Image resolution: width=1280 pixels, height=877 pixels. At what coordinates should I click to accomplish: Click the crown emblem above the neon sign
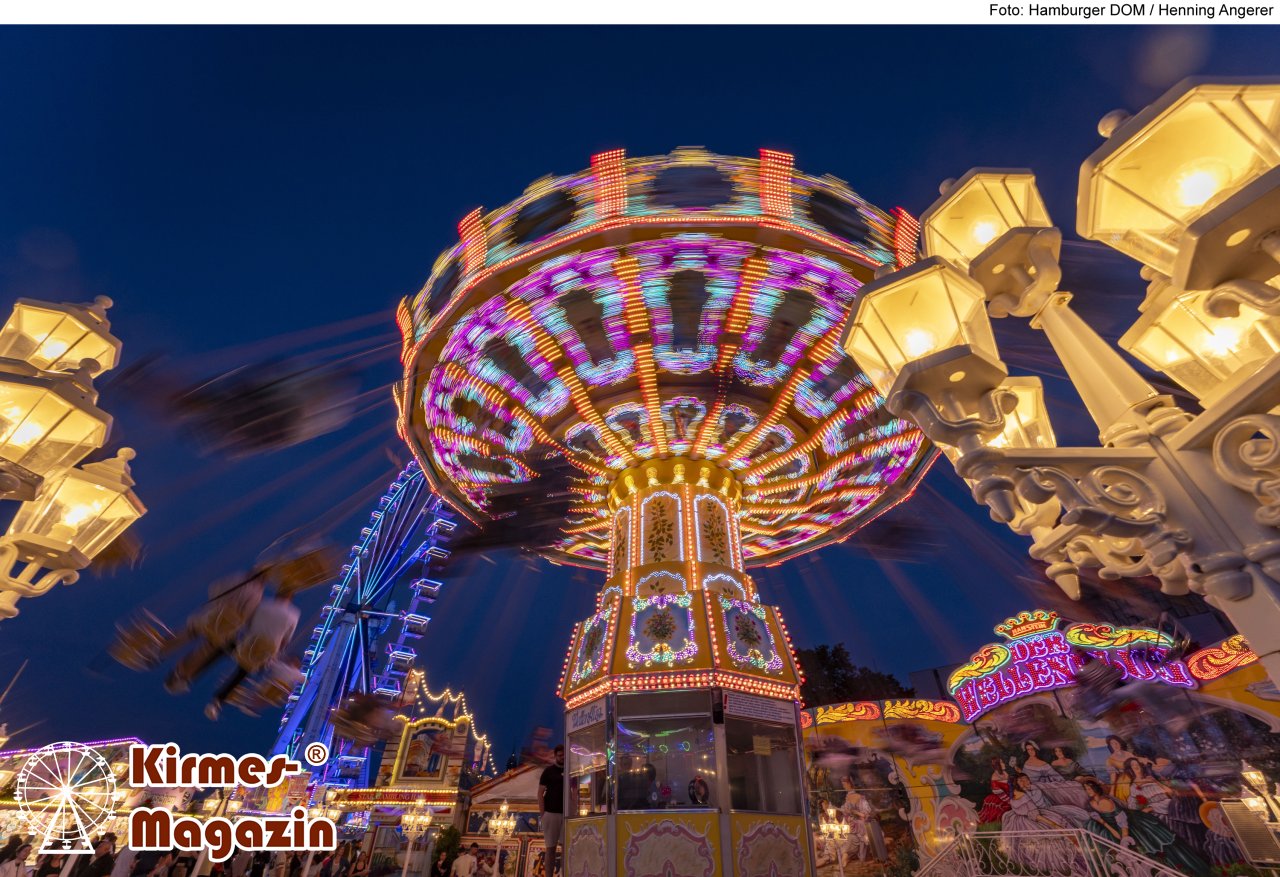pyautogui.click(x=1026, y=624)
